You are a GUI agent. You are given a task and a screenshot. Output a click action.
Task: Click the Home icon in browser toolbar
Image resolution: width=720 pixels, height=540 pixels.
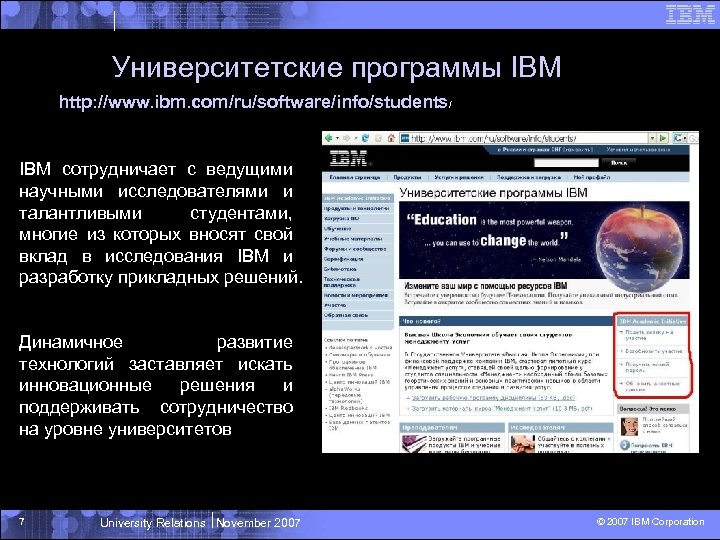[x=391, y=138]
